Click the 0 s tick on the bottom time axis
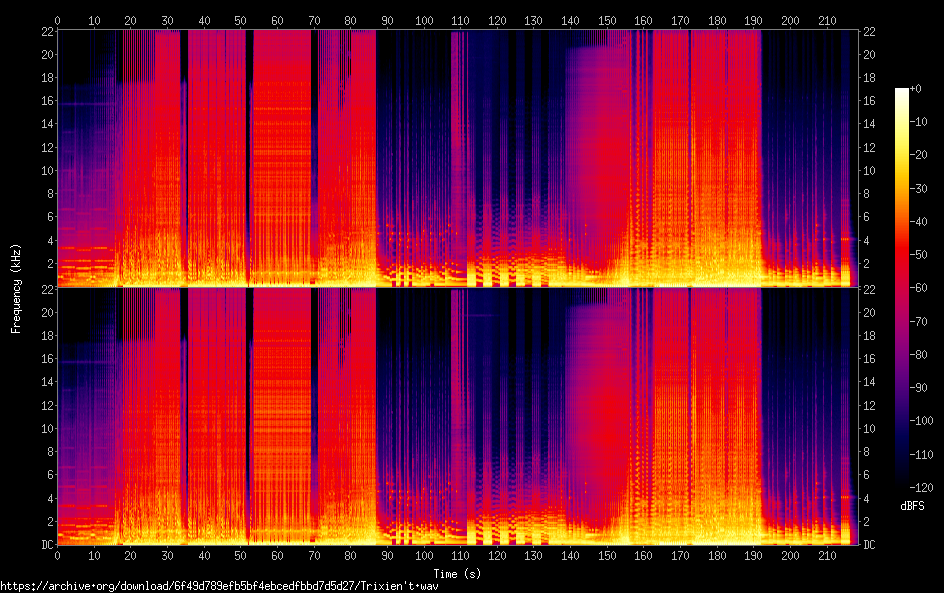This screenshot has height=593, width=944. [57, 555]
